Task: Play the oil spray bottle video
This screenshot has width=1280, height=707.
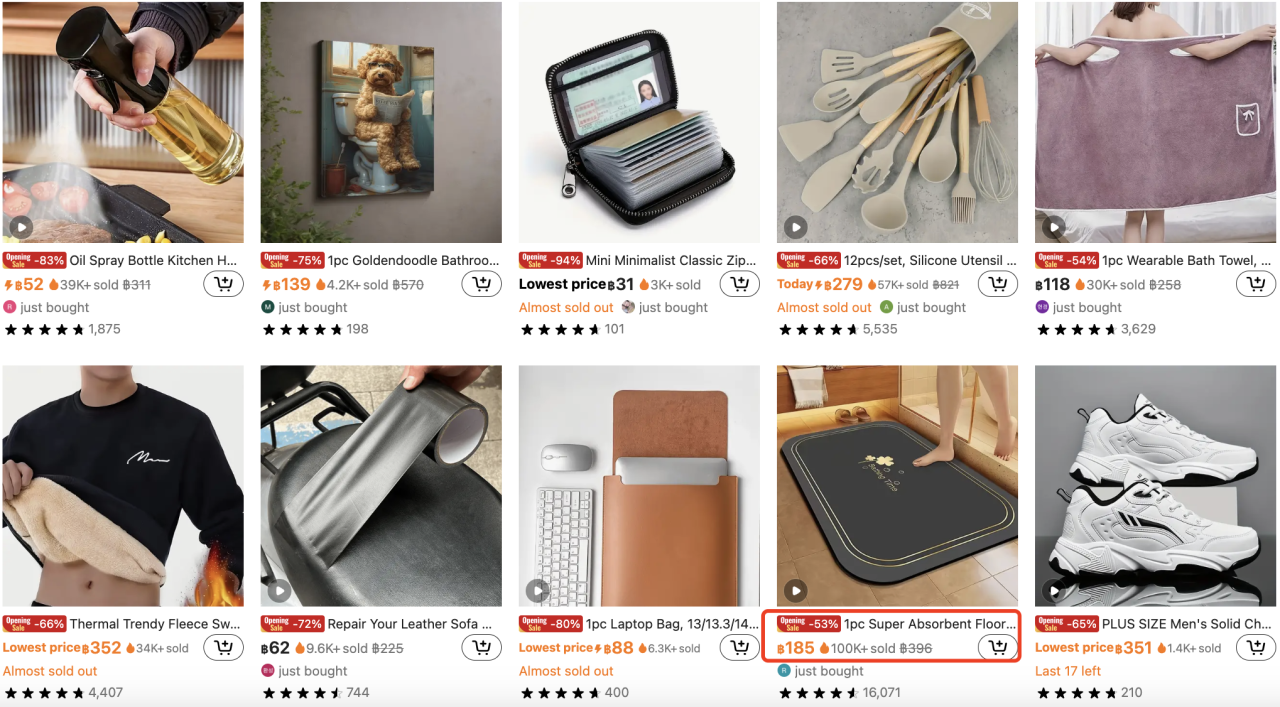Action: tap(20, 227)
